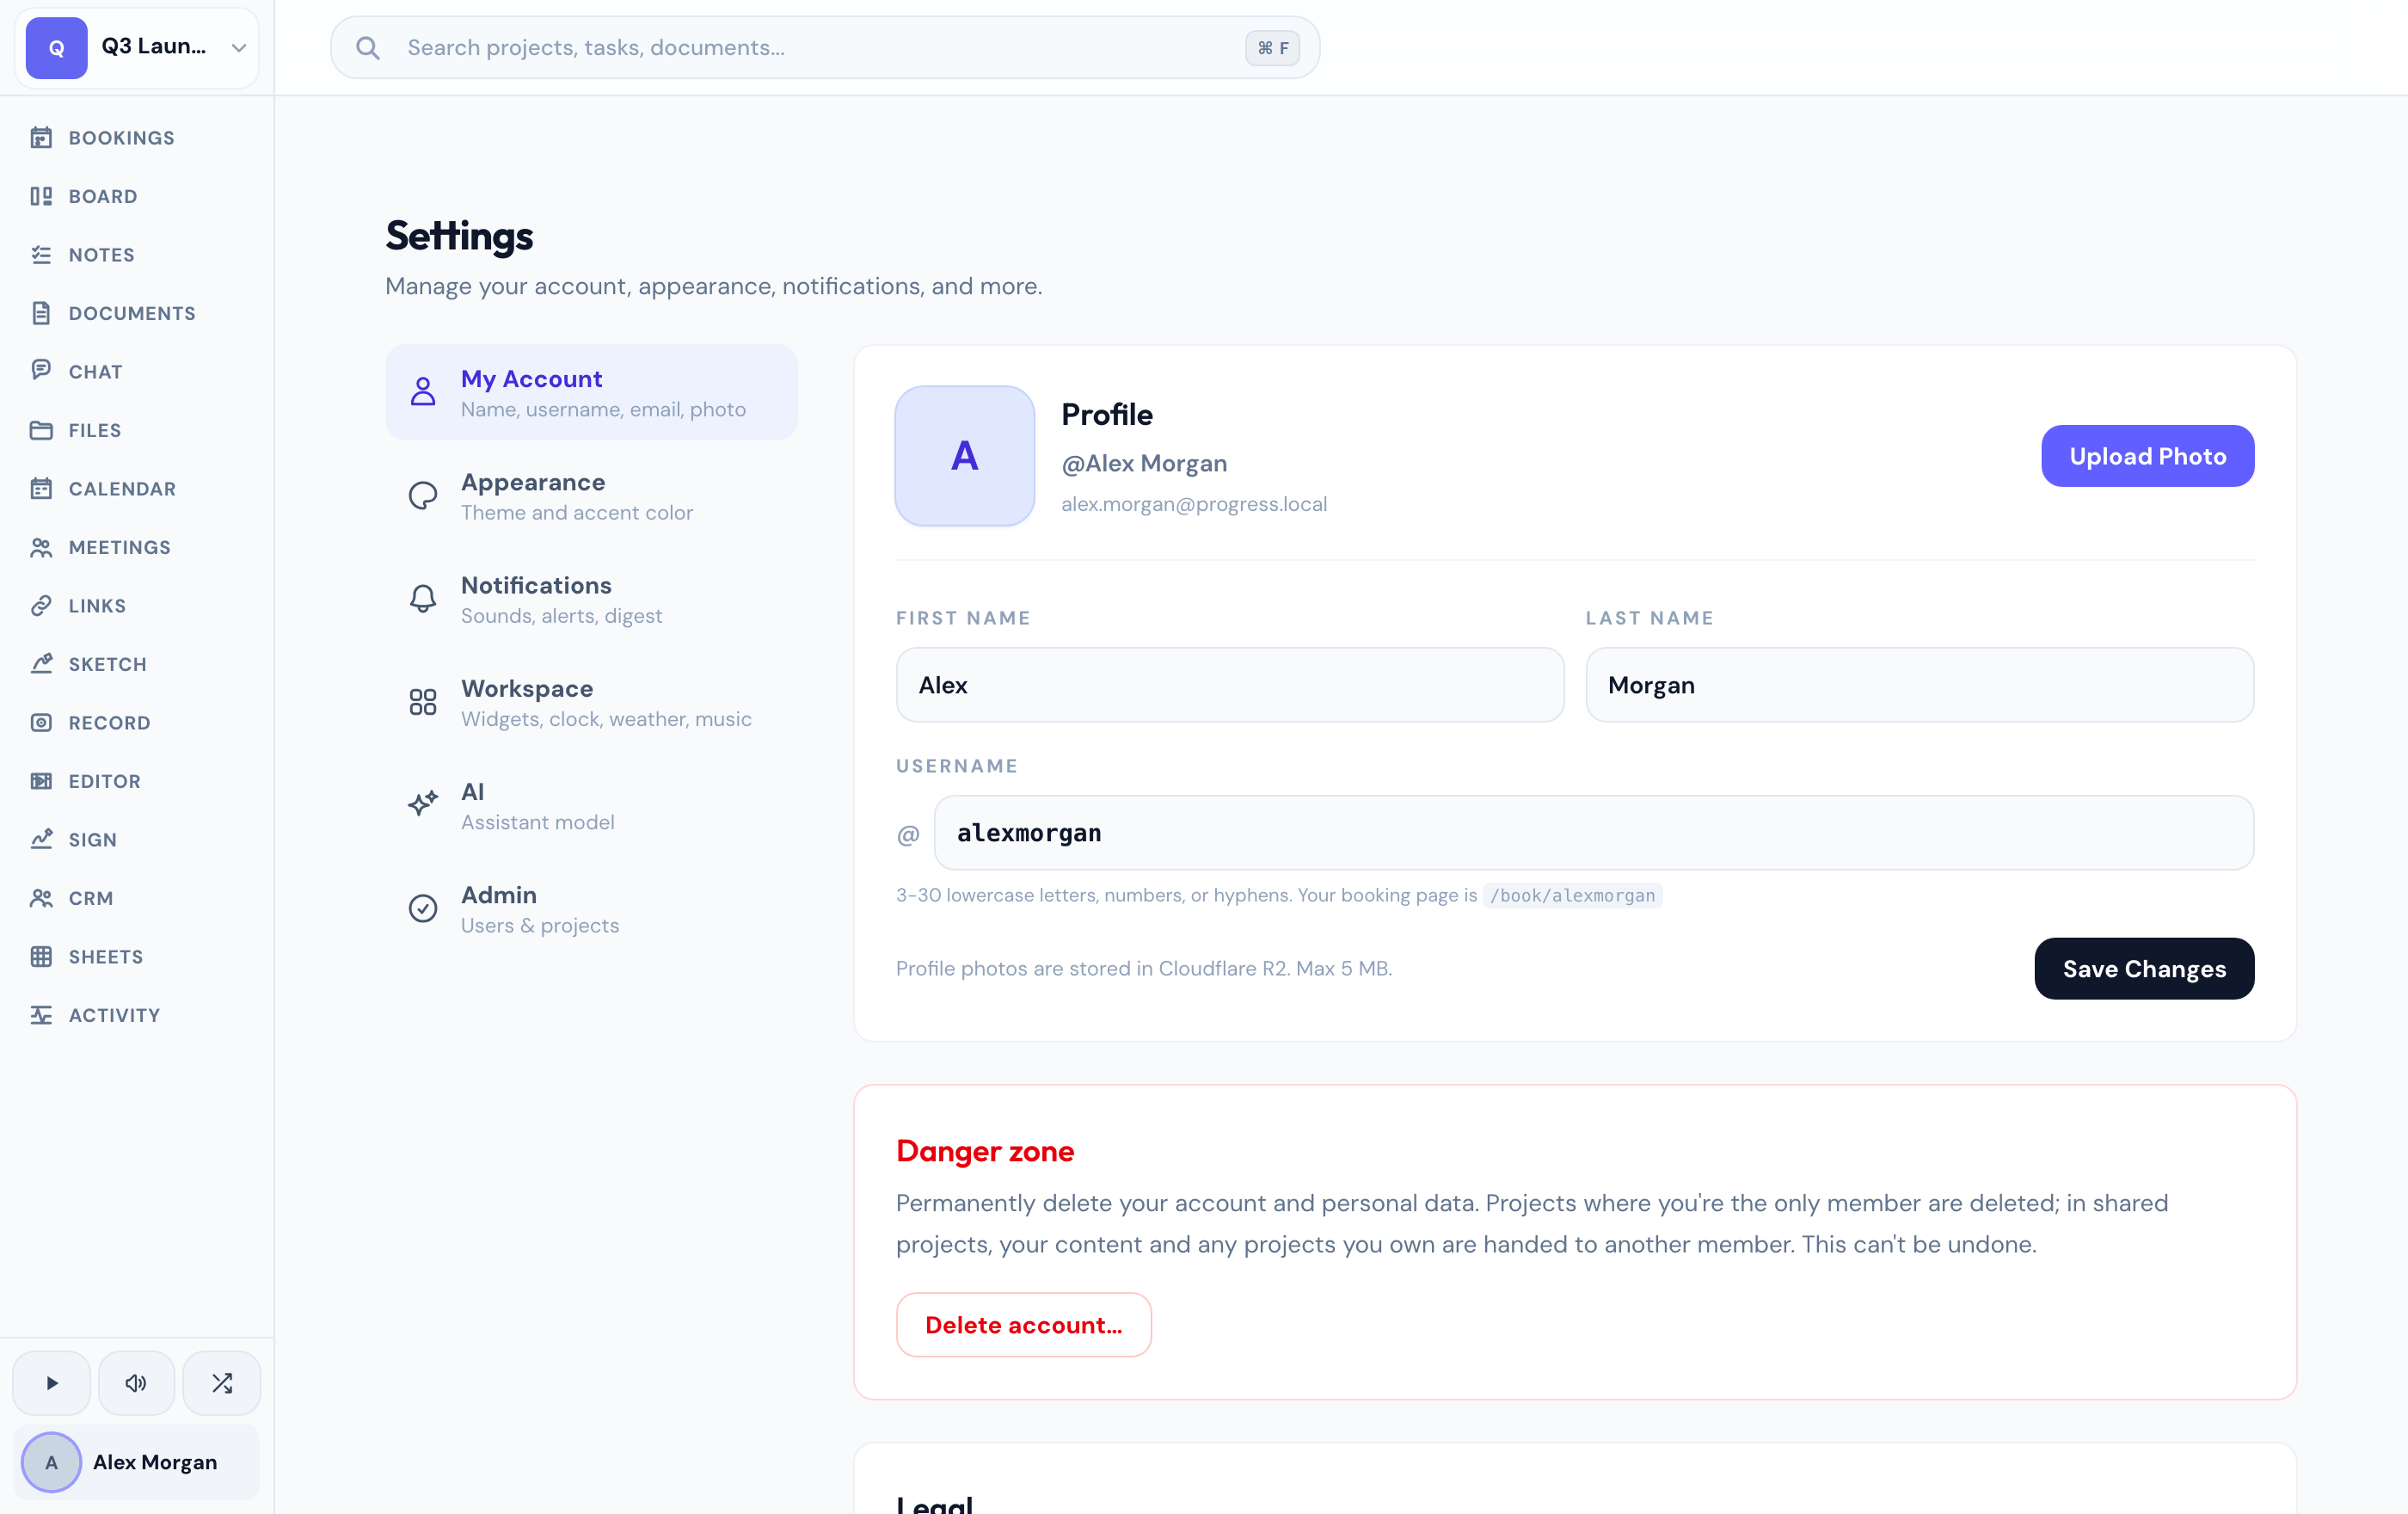Click the Cloudflare R2 photo storage note
This screenshot has width=2408, height=1514.
[1144, 968]
